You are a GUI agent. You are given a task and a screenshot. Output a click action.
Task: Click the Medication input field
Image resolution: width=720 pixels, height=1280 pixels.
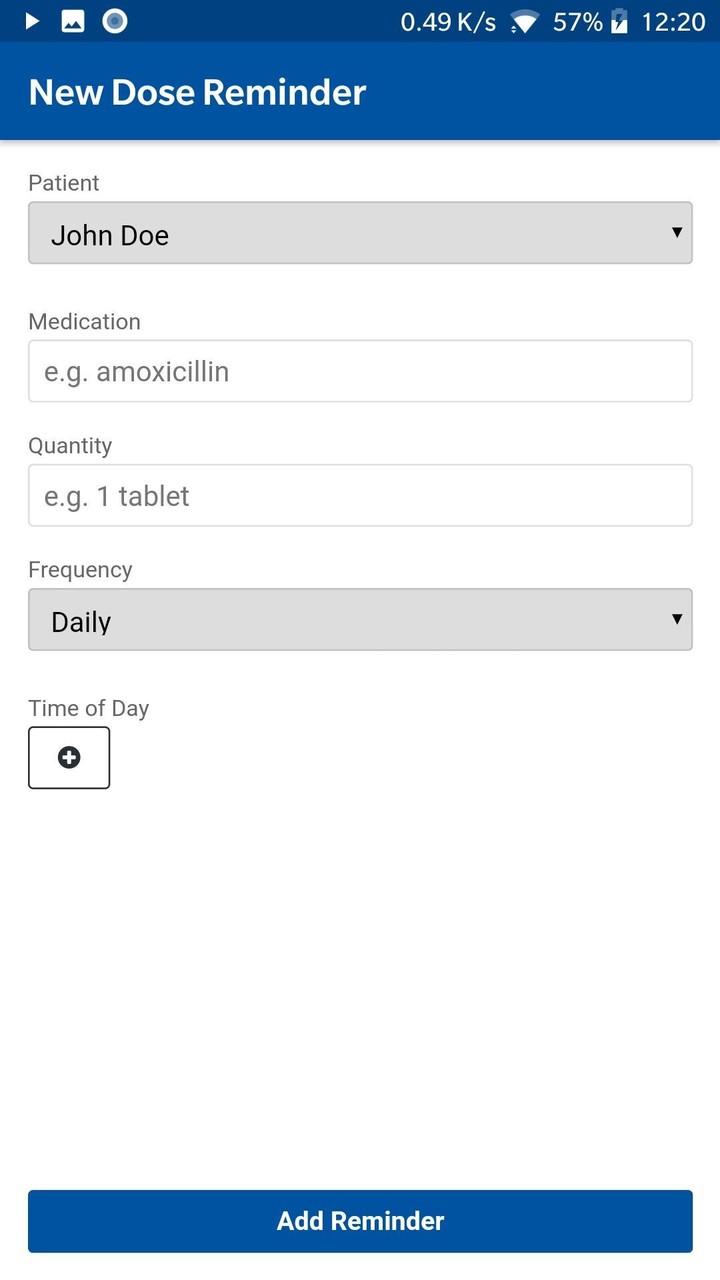360,370
